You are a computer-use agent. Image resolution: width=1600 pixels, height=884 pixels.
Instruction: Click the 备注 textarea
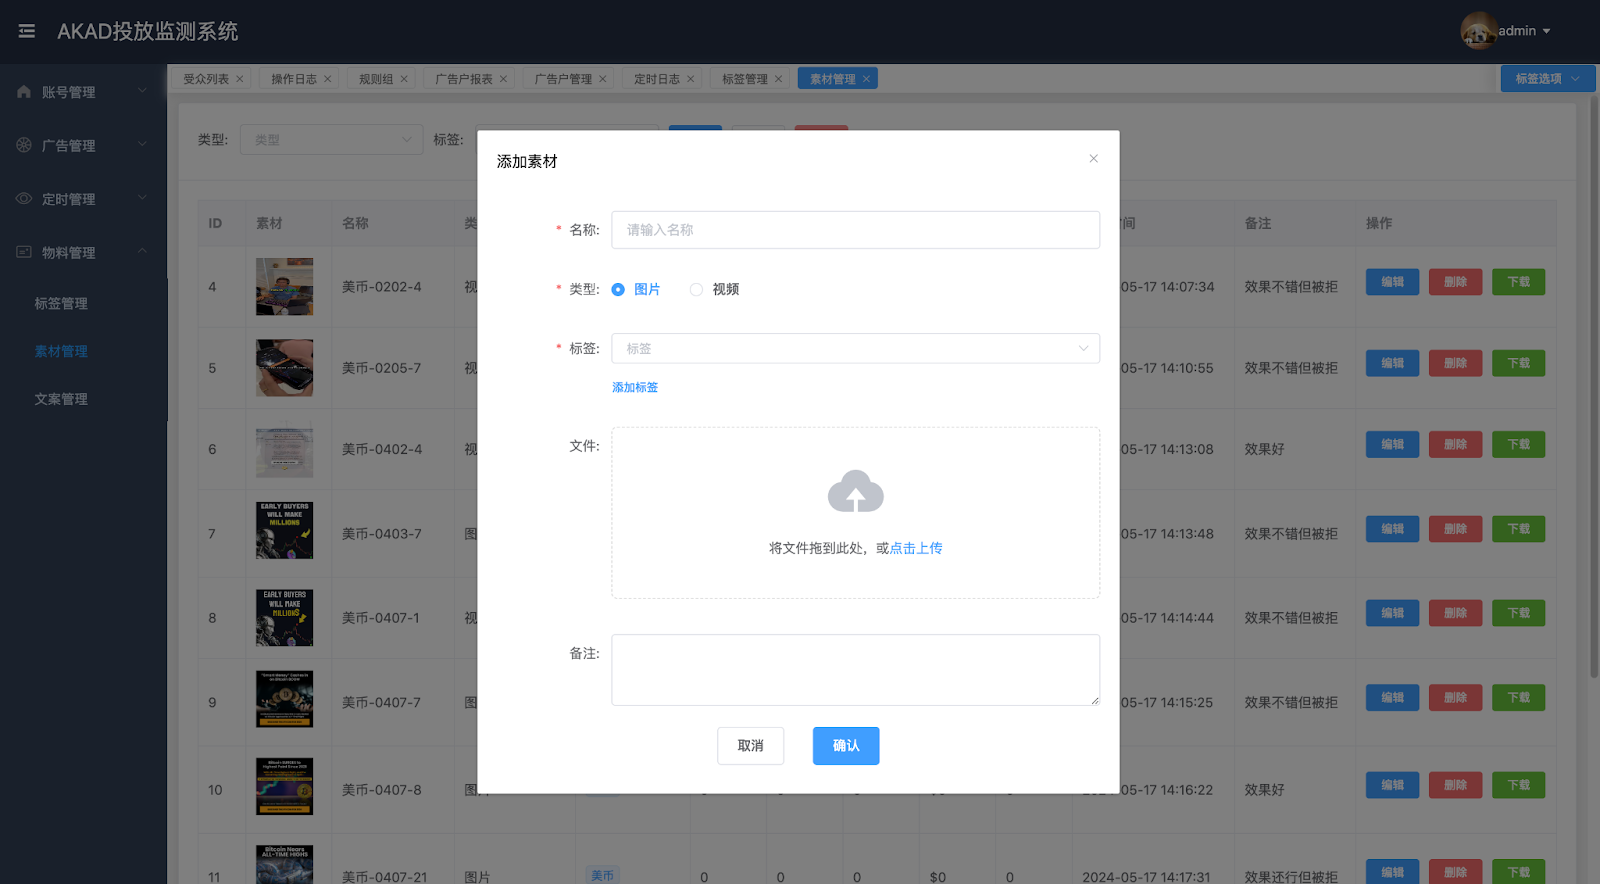[x=855, y=670]
